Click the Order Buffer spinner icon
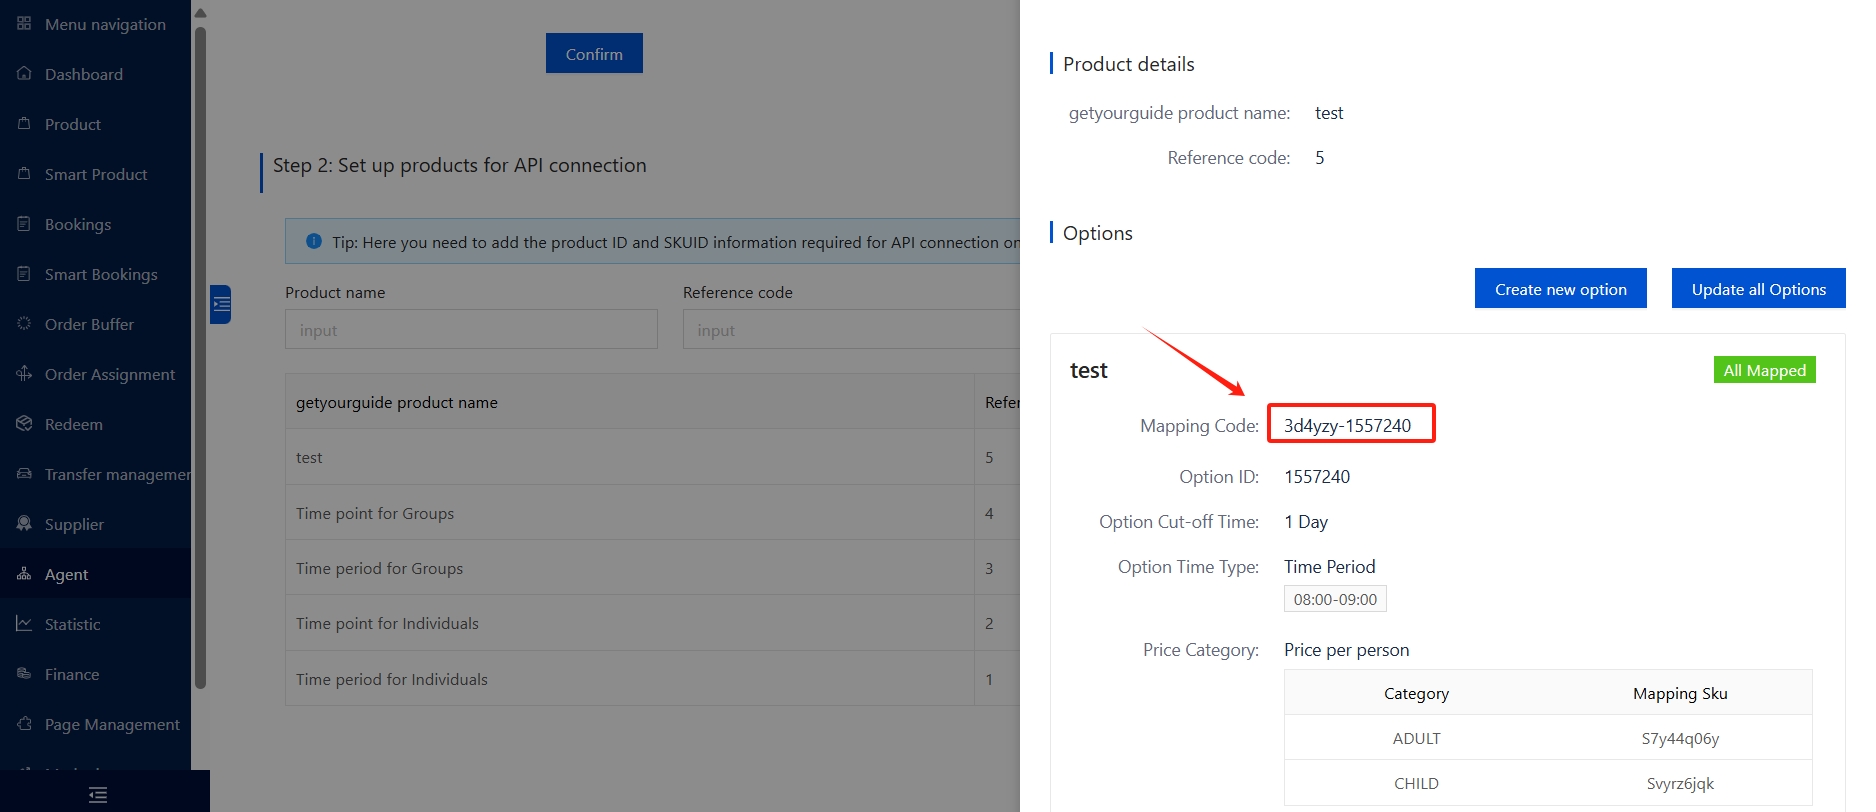 click(24, 324)
